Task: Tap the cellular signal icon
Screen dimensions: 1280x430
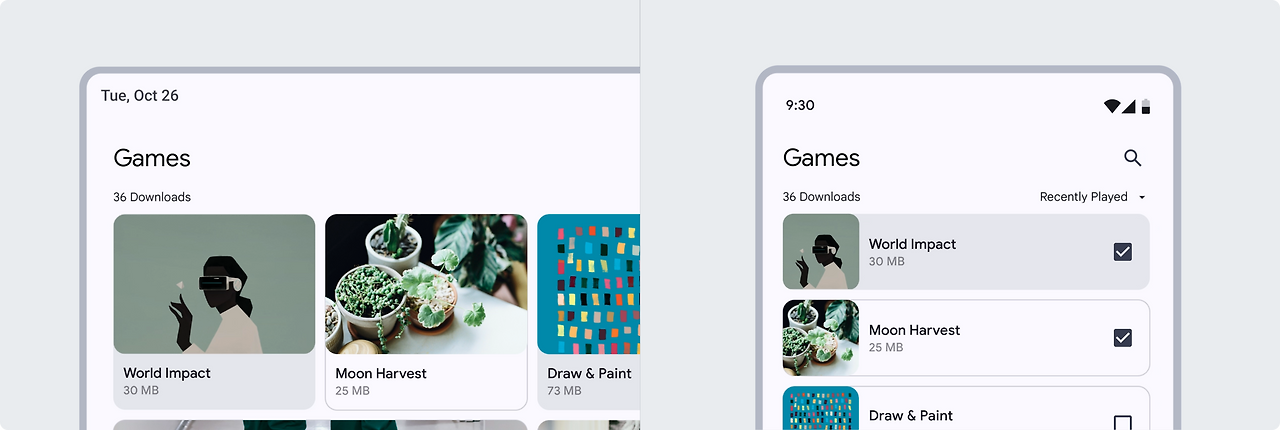Action: point(1129,106)
